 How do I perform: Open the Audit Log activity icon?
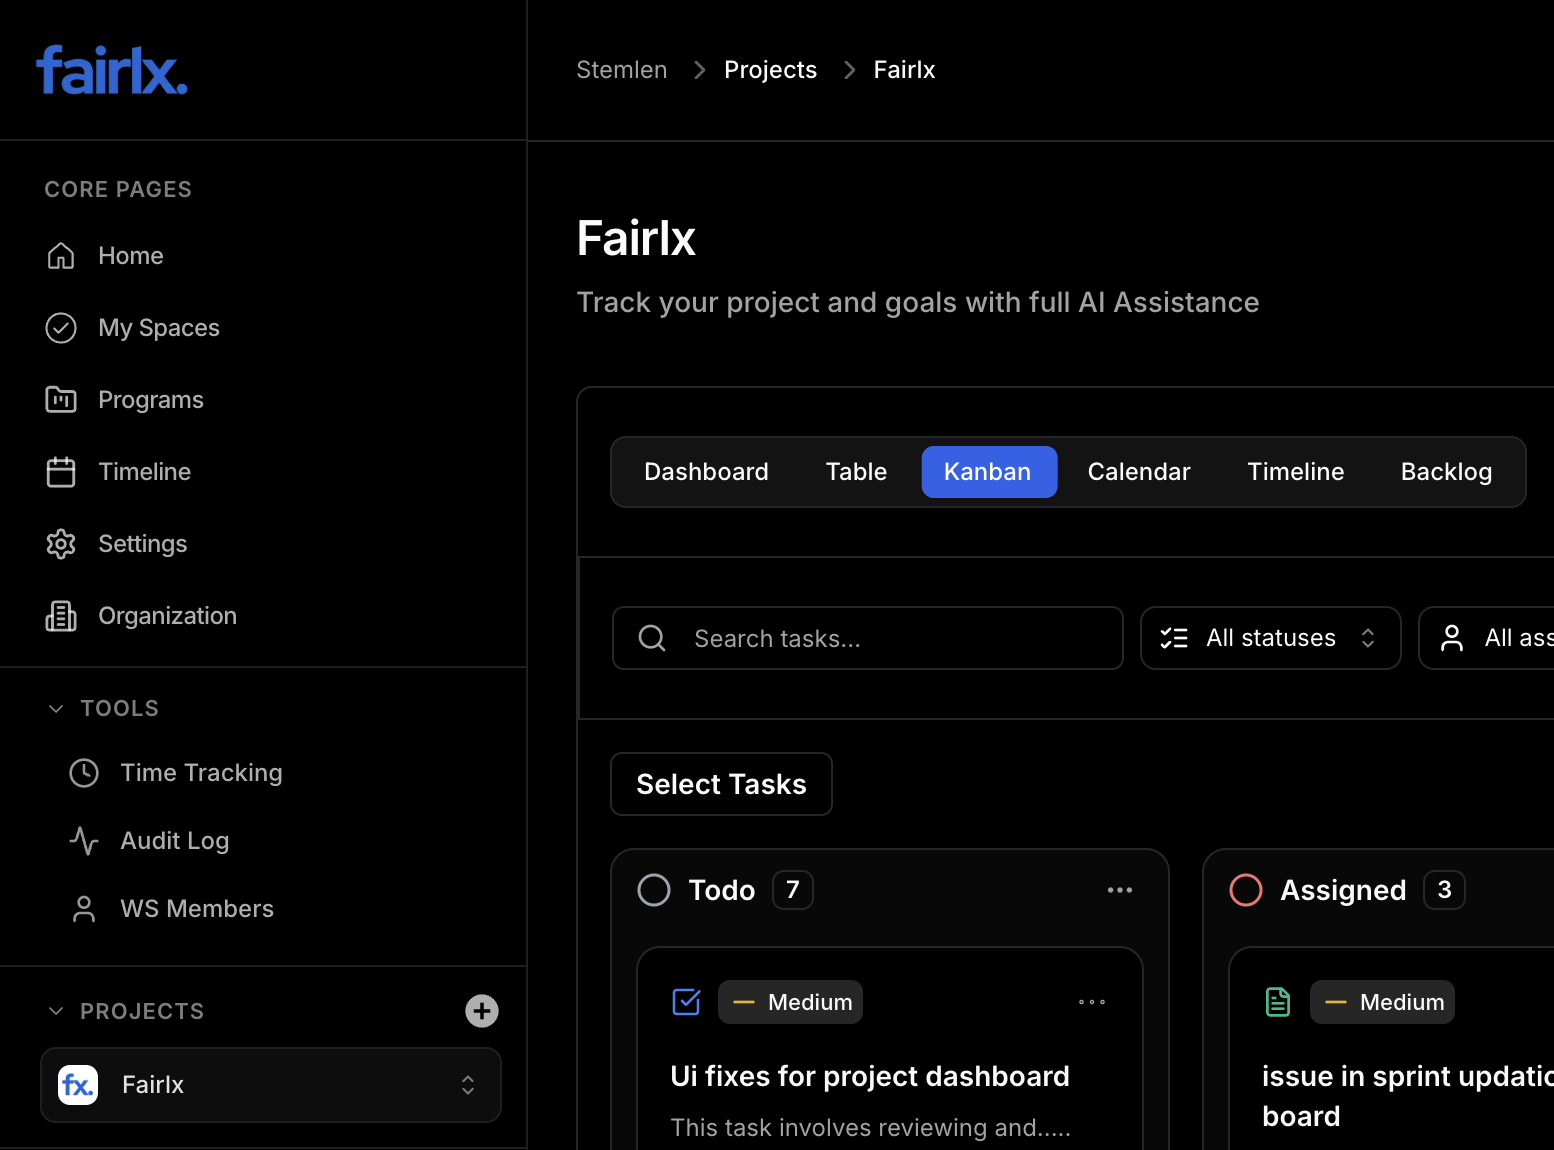pos(84,841)
